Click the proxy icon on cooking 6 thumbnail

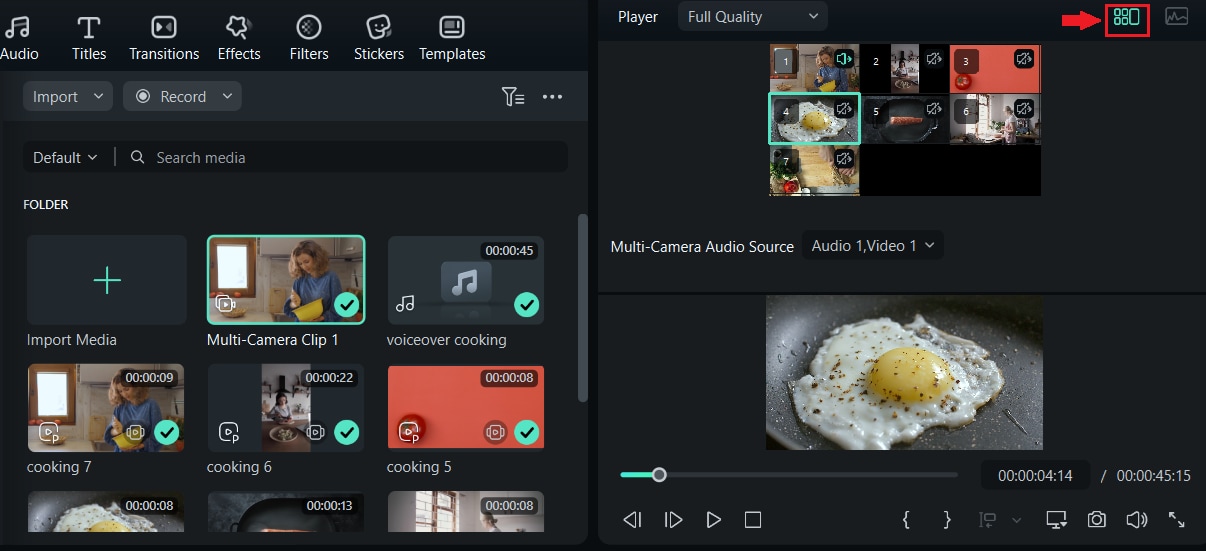tap(229, 433)
